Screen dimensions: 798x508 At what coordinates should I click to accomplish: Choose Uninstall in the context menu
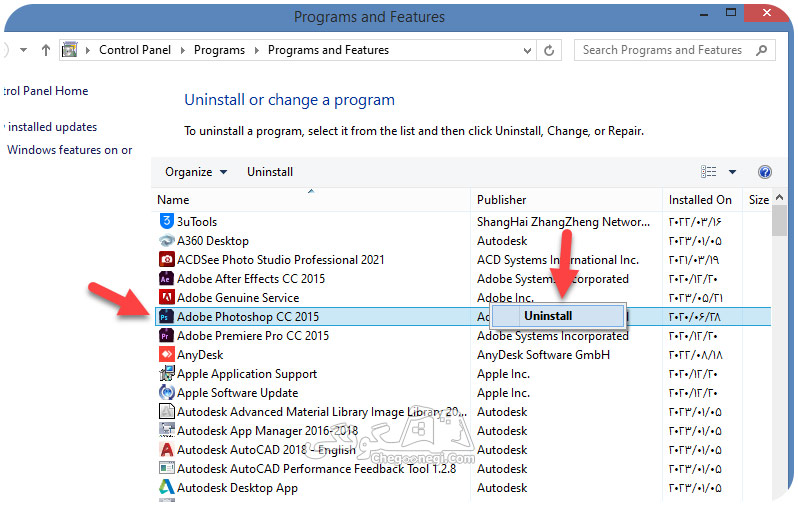tap(558, 316)
